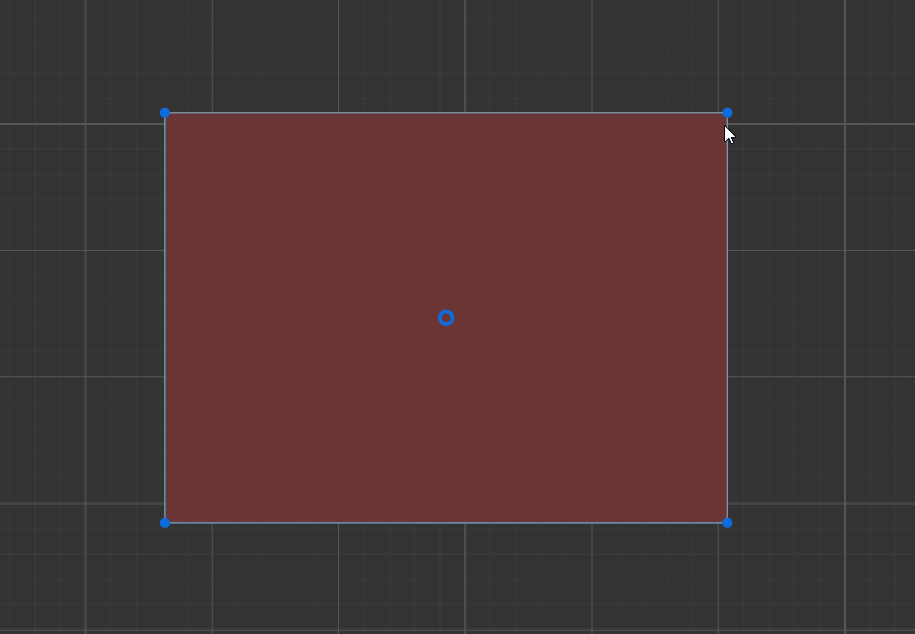Select the top-left corner handle of the rectangle
The width and height of the screenshot is (915, 634).
tap(165, 113)
